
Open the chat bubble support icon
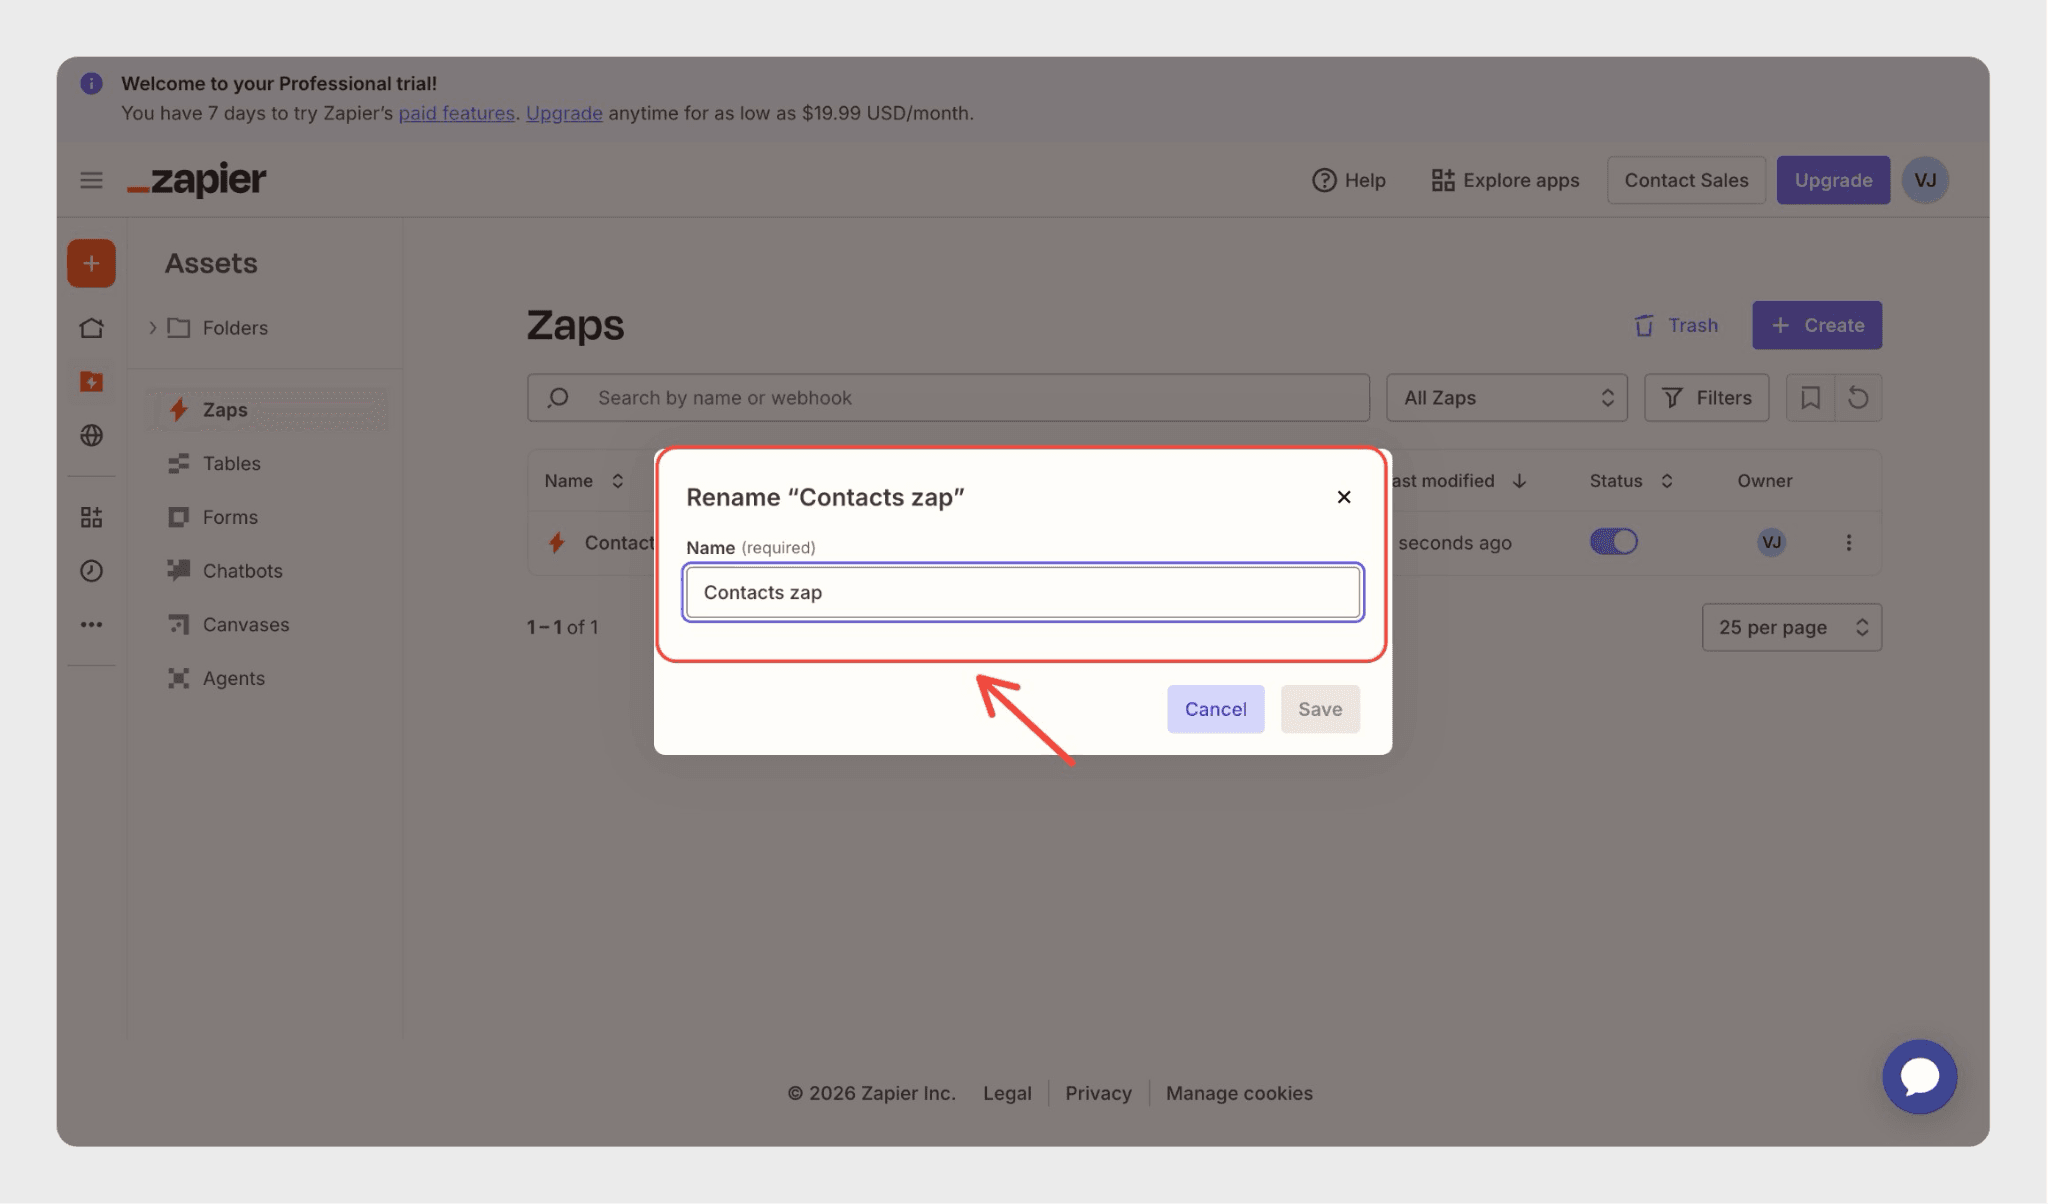coord(1919,1077)
